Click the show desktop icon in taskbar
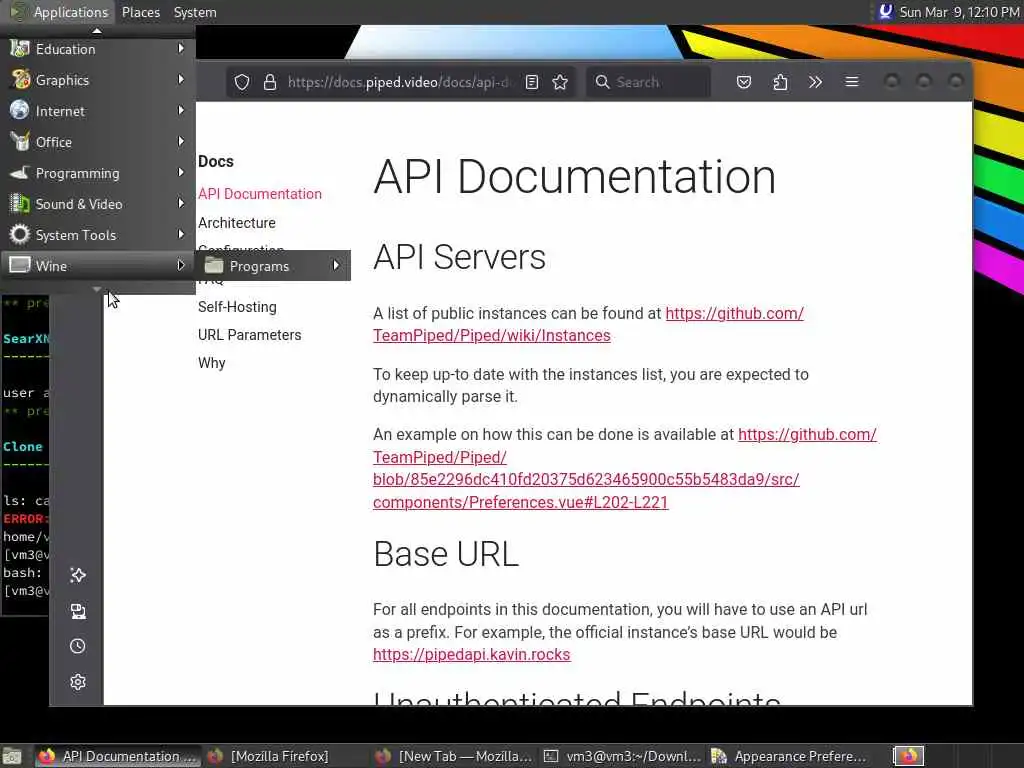The width and height of the screenshot is (1024, 768). (x=12, y=756)
